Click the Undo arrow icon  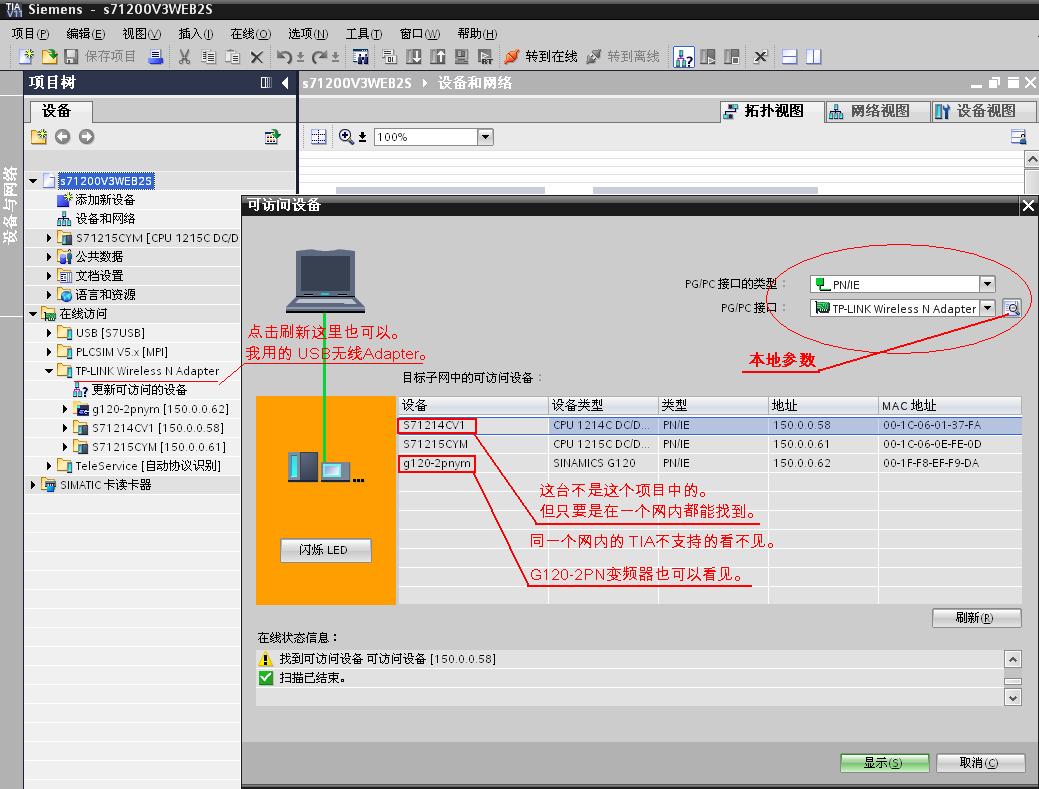pyautogui.click(x=284, y=57)
